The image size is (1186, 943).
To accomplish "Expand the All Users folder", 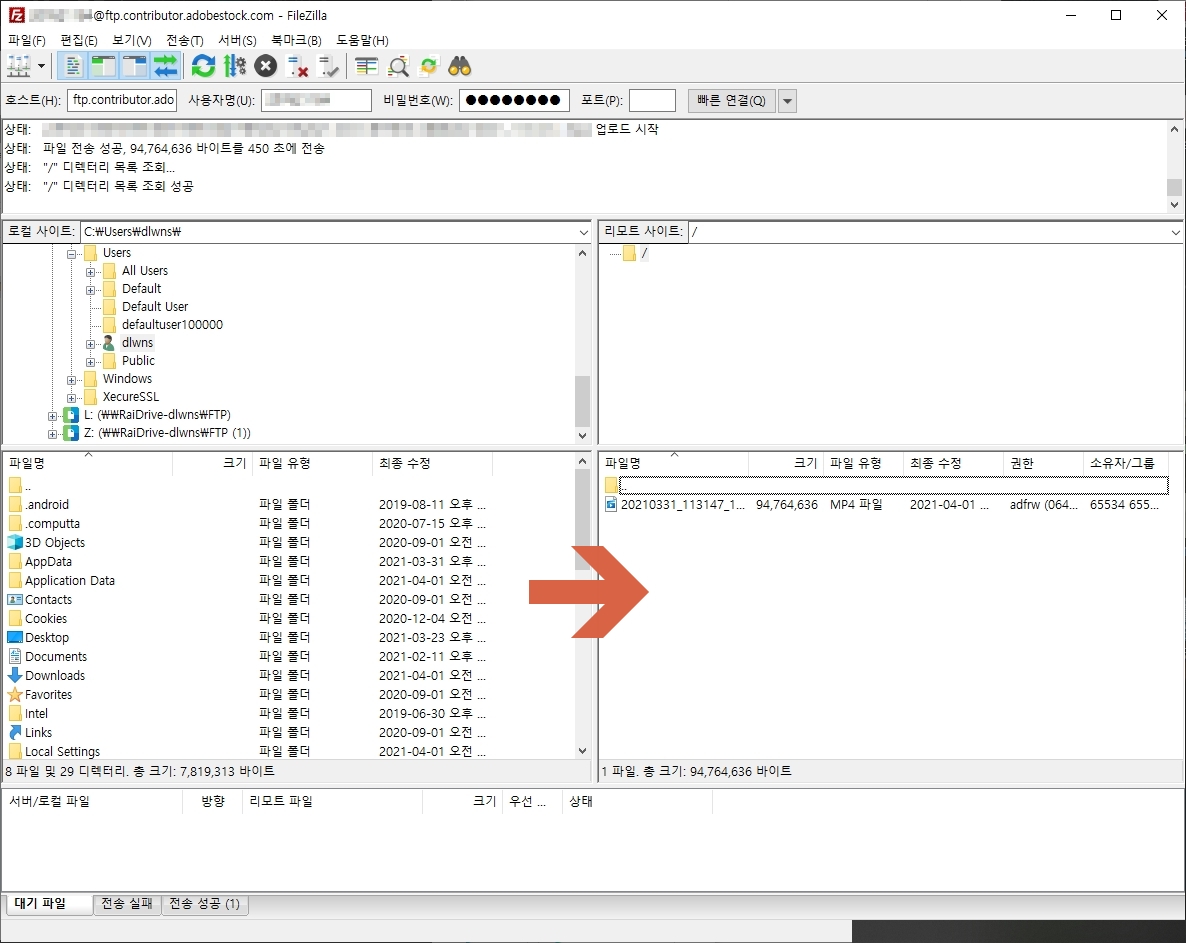I will click(x=90, y=272).
